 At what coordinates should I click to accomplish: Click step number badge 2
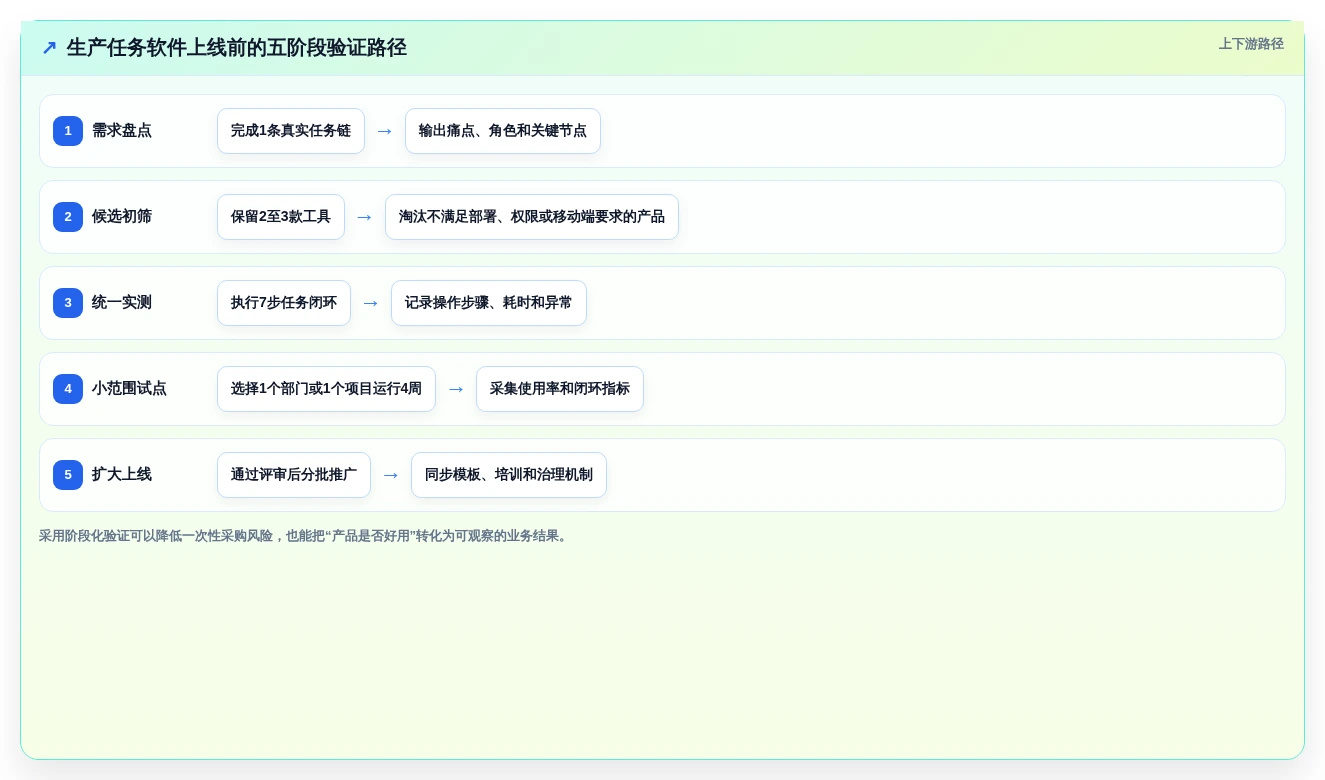pos(68,217)
